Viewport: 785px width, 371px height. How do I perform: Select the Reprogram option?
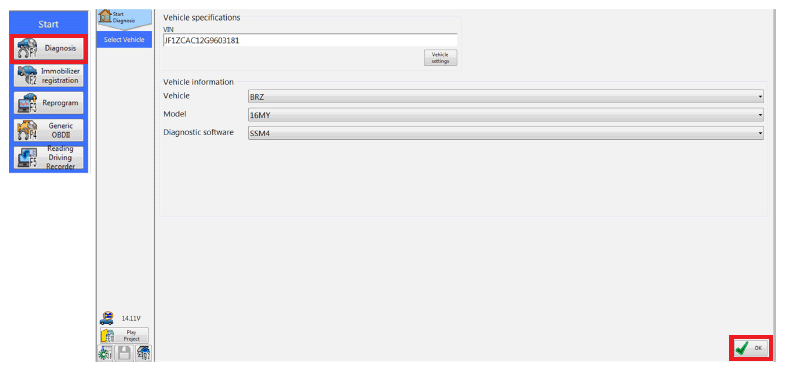coord(49,103)
